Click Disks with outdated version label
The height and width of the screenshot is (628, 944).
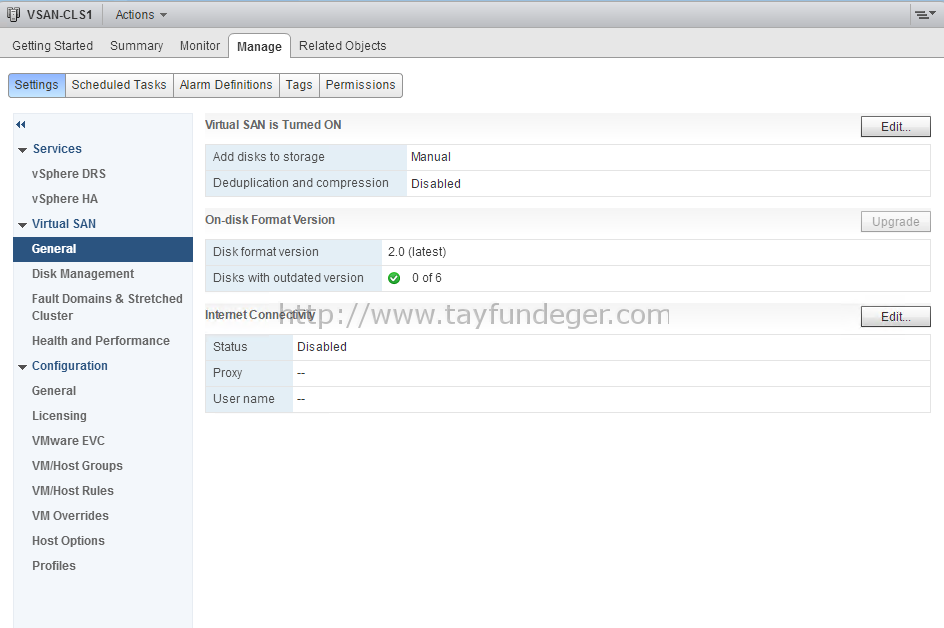(x=288, y=278)
